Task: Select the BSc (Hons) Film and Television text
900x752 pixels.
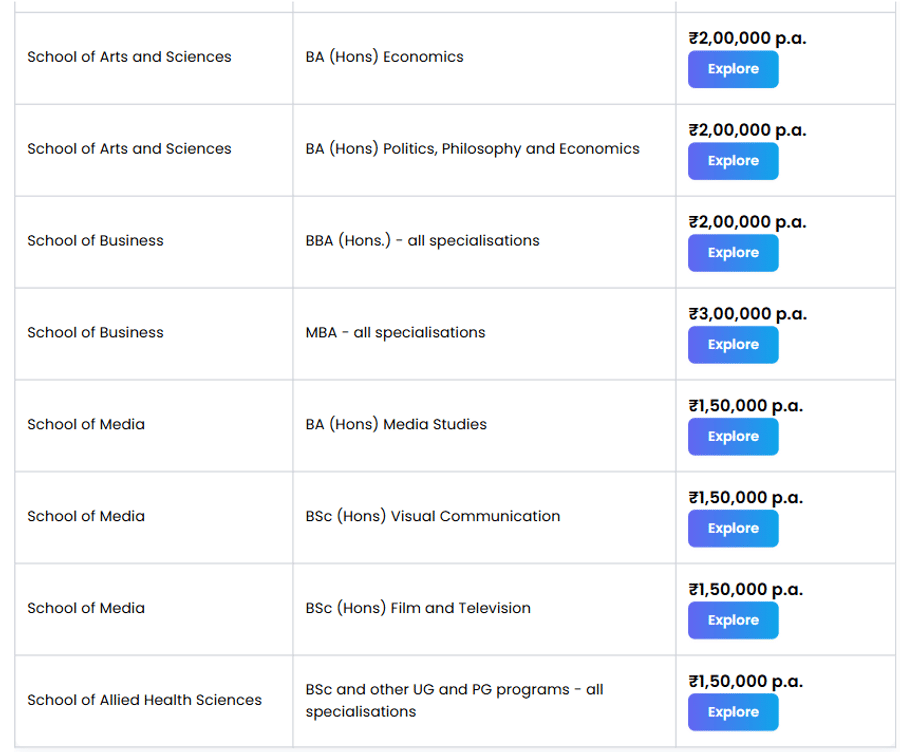Action: click(418, 608)
